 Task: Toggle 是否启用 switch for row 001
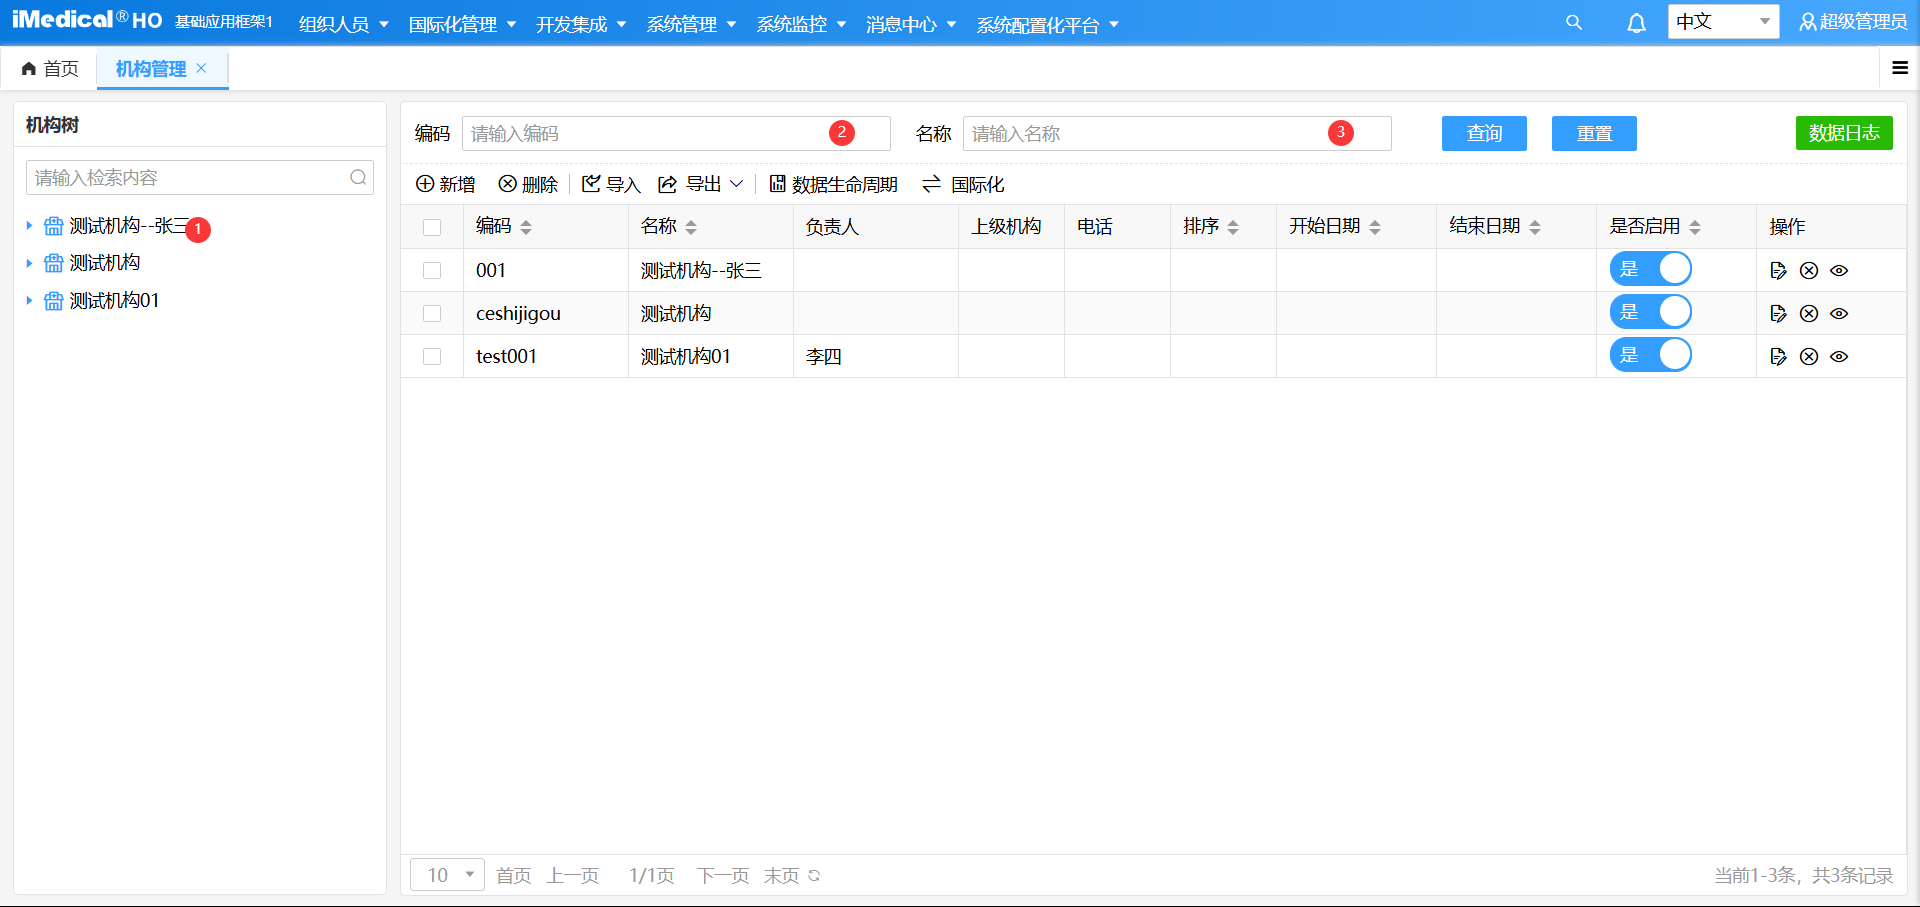tap(1650, 269)
